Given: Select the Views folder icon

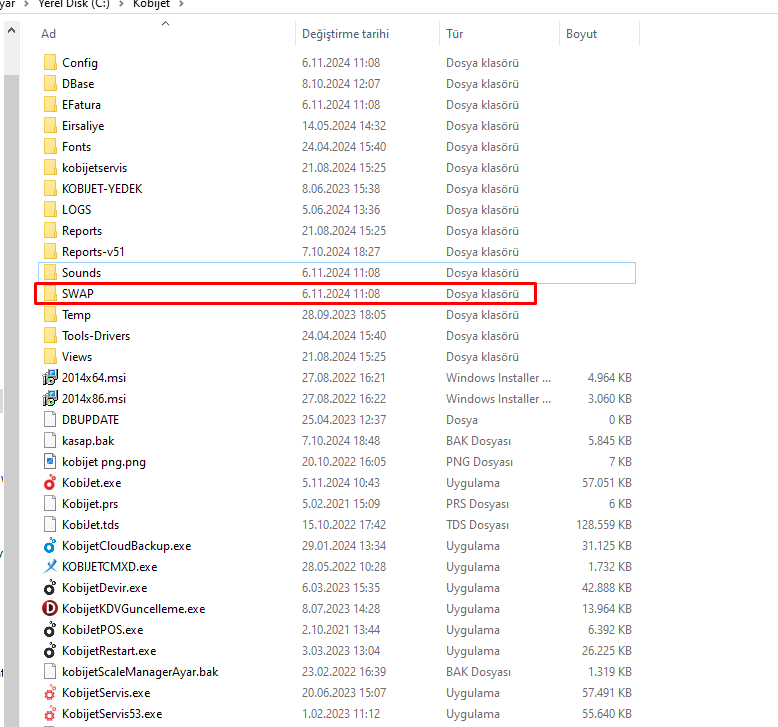Looking at the screenshot, I should coord(50,356).
